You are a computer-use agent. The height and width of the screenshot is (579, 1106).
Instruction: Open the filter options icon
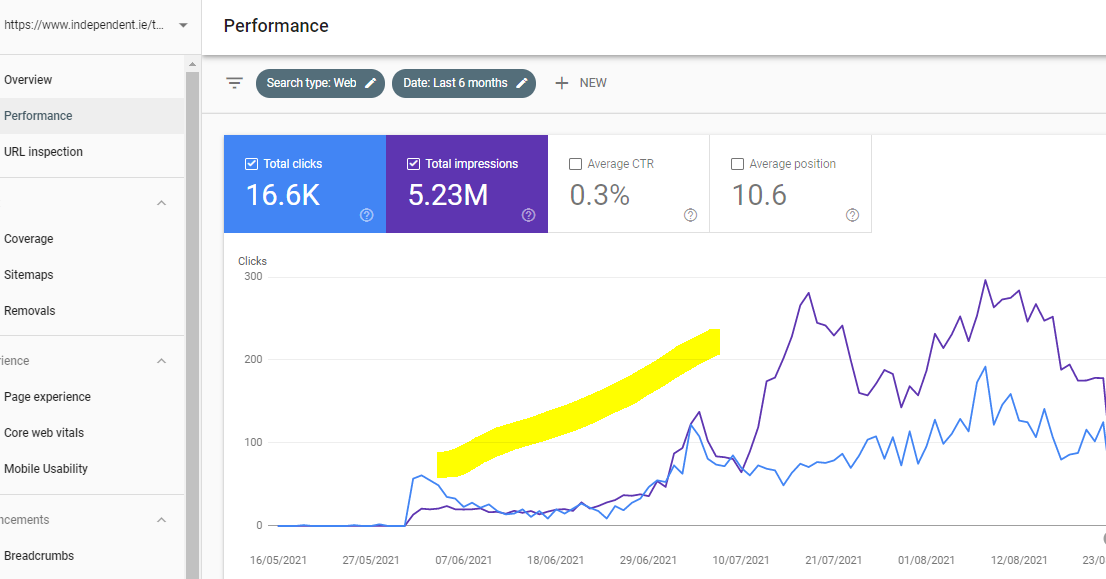(x=234, y=83)
